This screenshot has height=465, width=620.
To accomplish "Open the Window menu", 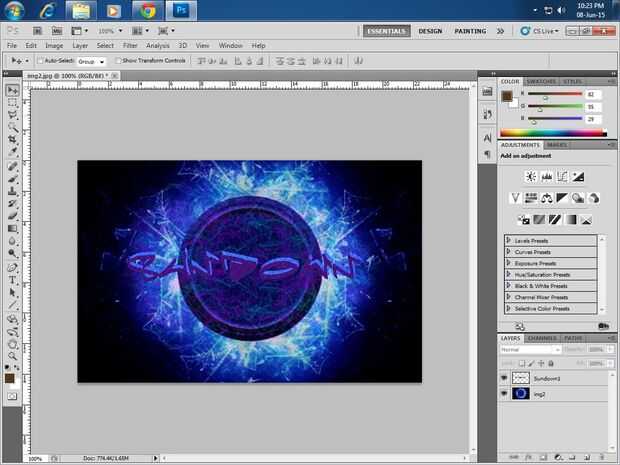I will [231, 45].
